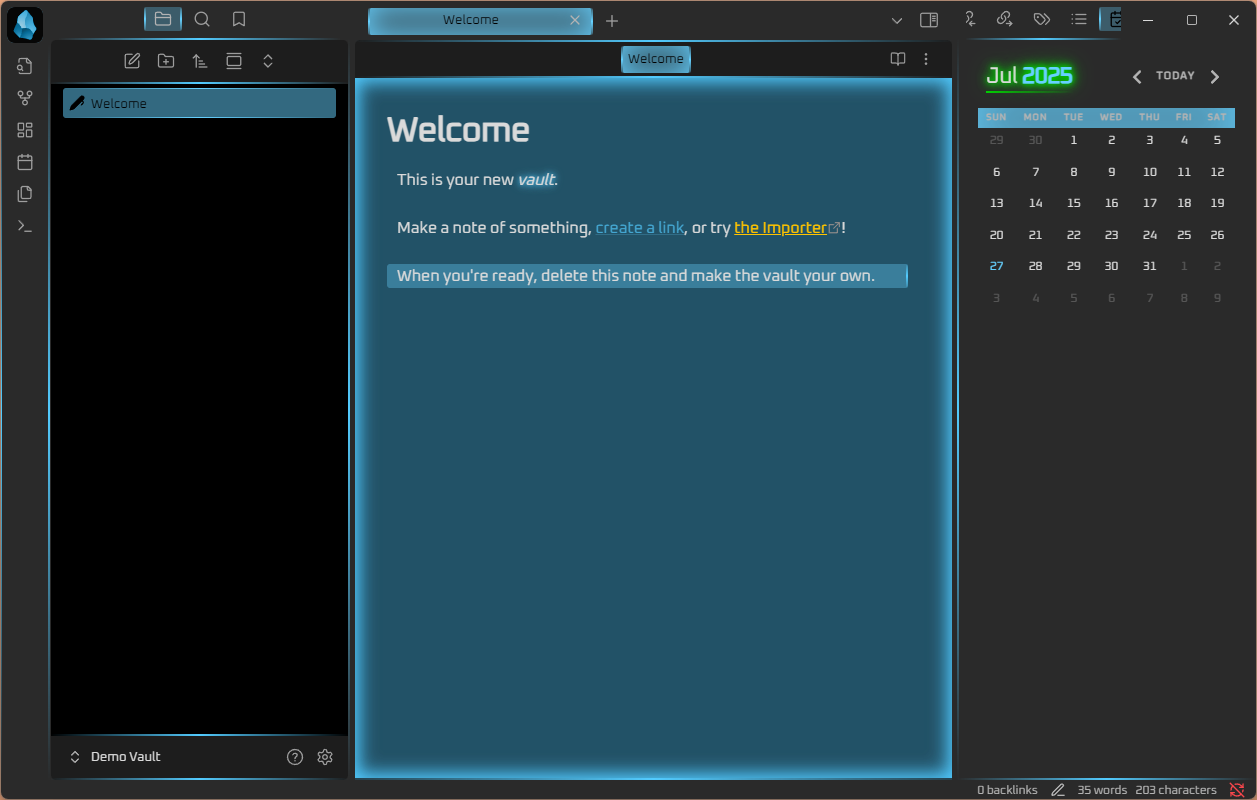The image size is (1257, 800).
Task: Show the outline sidebar pane
Action: coord(1079,19)
